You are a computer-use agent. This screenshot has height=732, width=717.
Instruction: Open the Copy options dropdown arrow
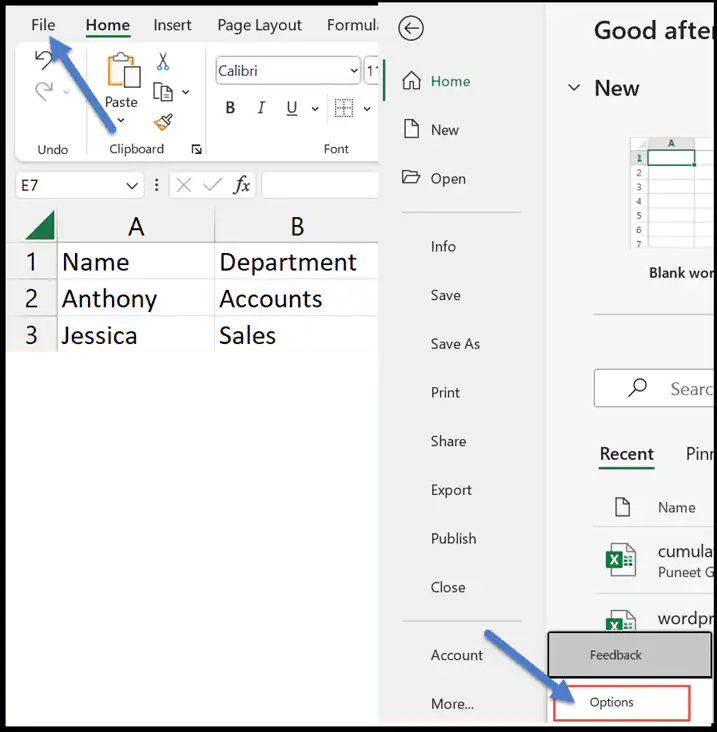(x=185, y=92)
